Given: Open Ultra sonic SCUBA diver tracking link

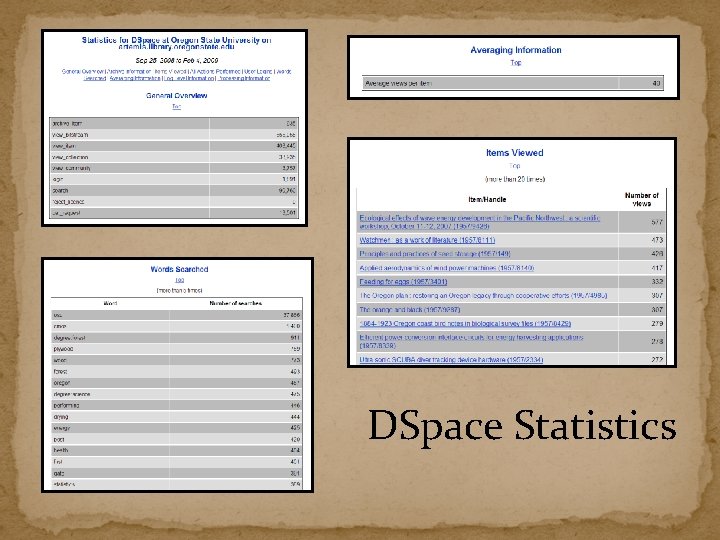Looking at the screenshot, I should tap(451, 360).
